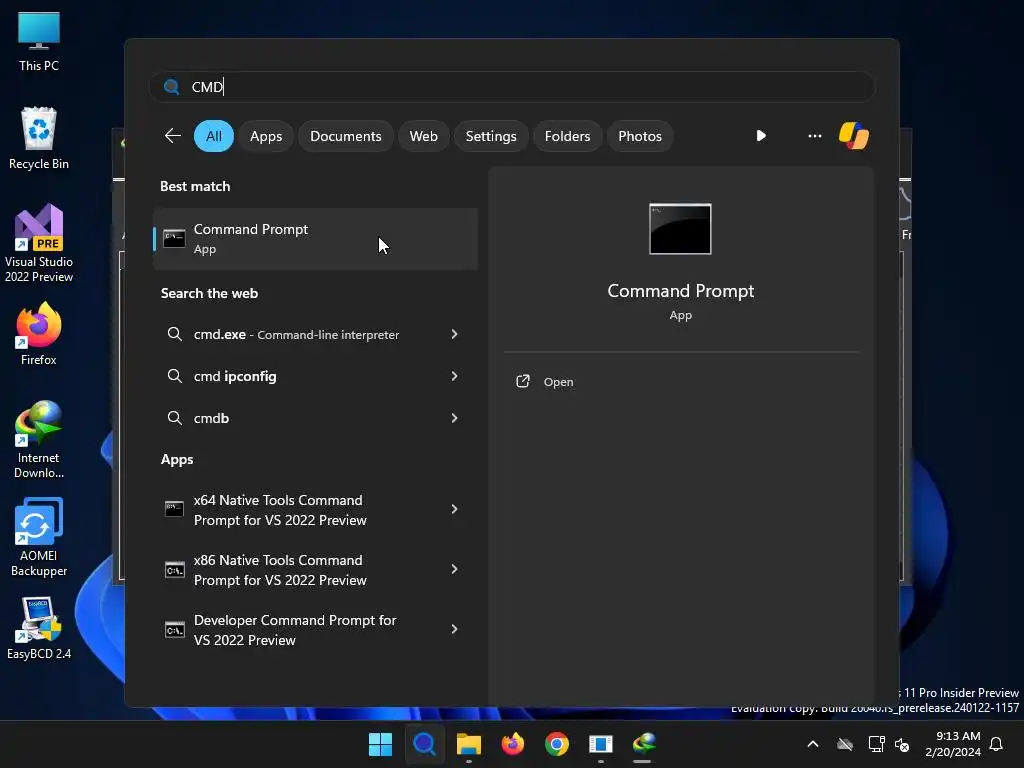The width and height of the screenshot is (1024, 768).
Task: Click the network monitor icon in the tray
Action: point(876,744)
